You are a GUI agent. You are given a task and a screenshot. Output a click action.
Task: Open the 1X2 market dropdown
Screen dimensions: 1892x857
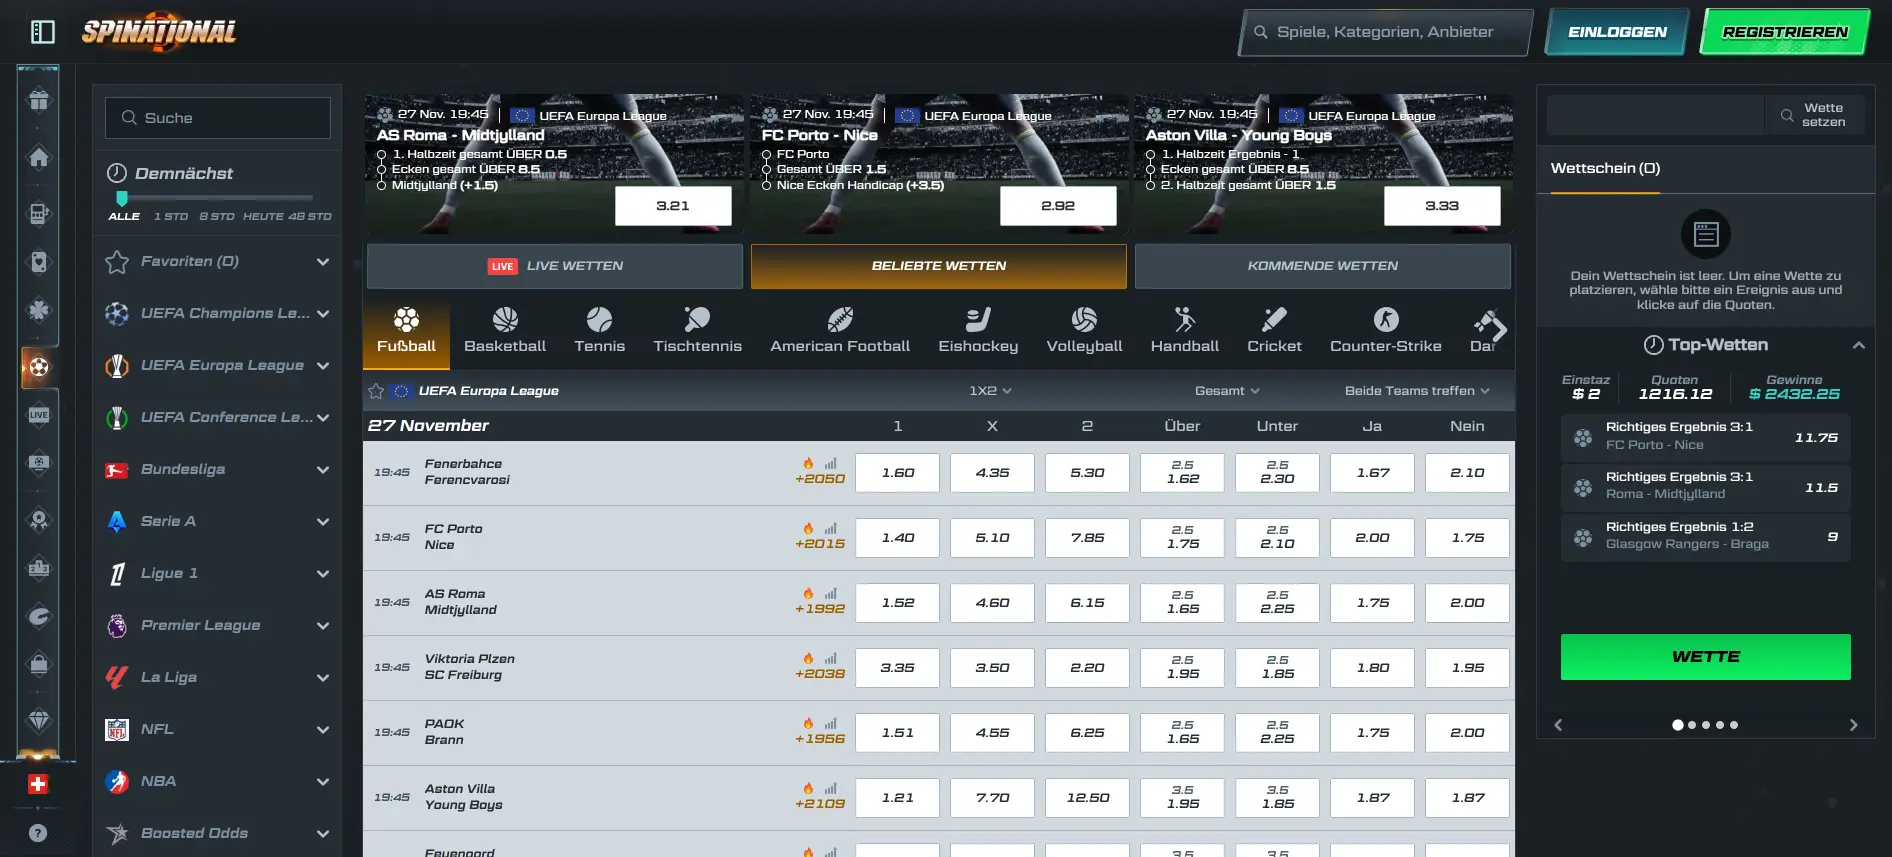(990, 391)
